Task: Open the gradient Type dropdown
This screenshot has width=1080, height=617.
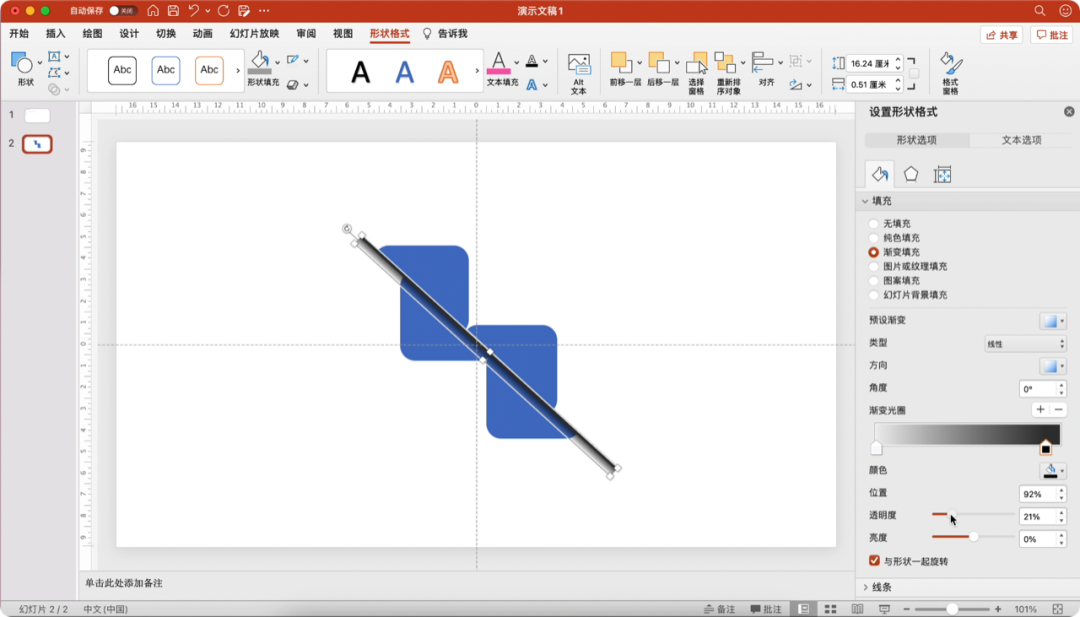Action: point(1025,344)
